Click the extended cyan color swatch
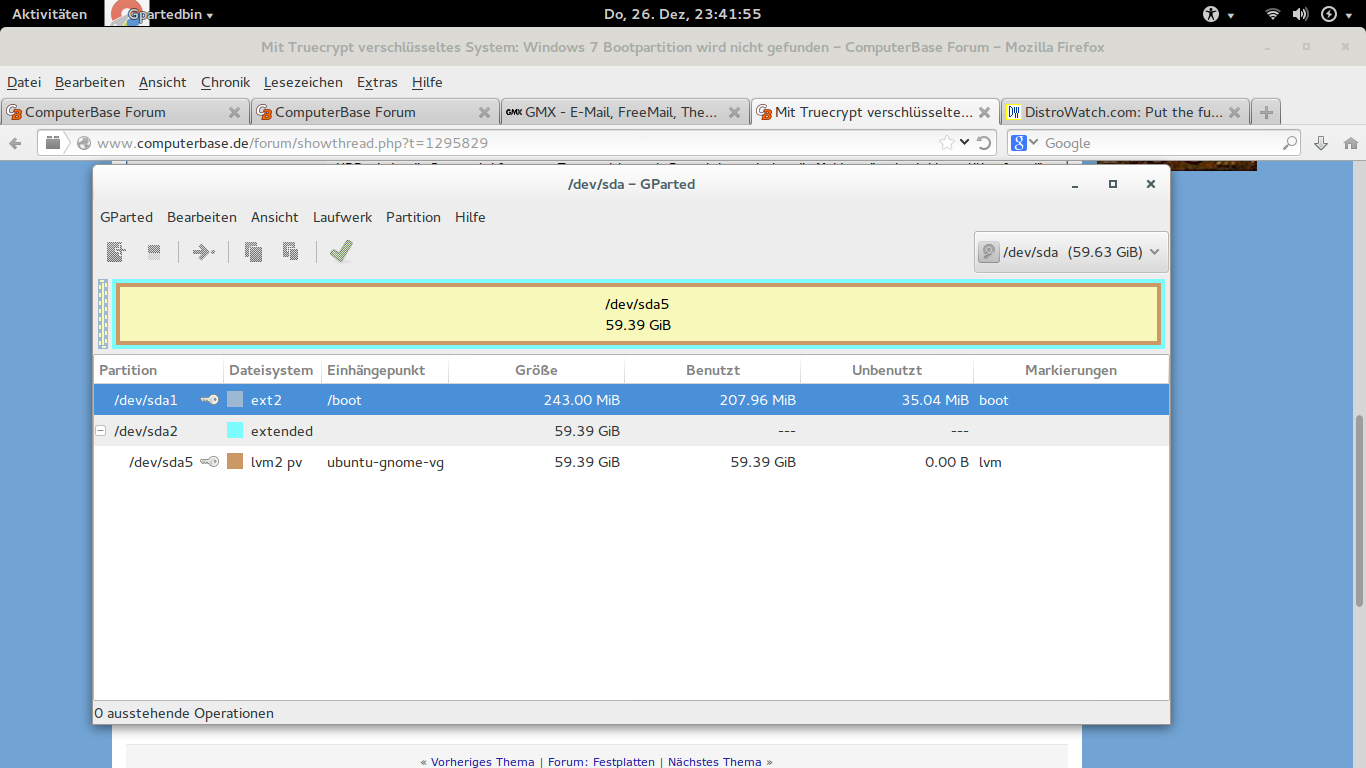 (235, 431)
